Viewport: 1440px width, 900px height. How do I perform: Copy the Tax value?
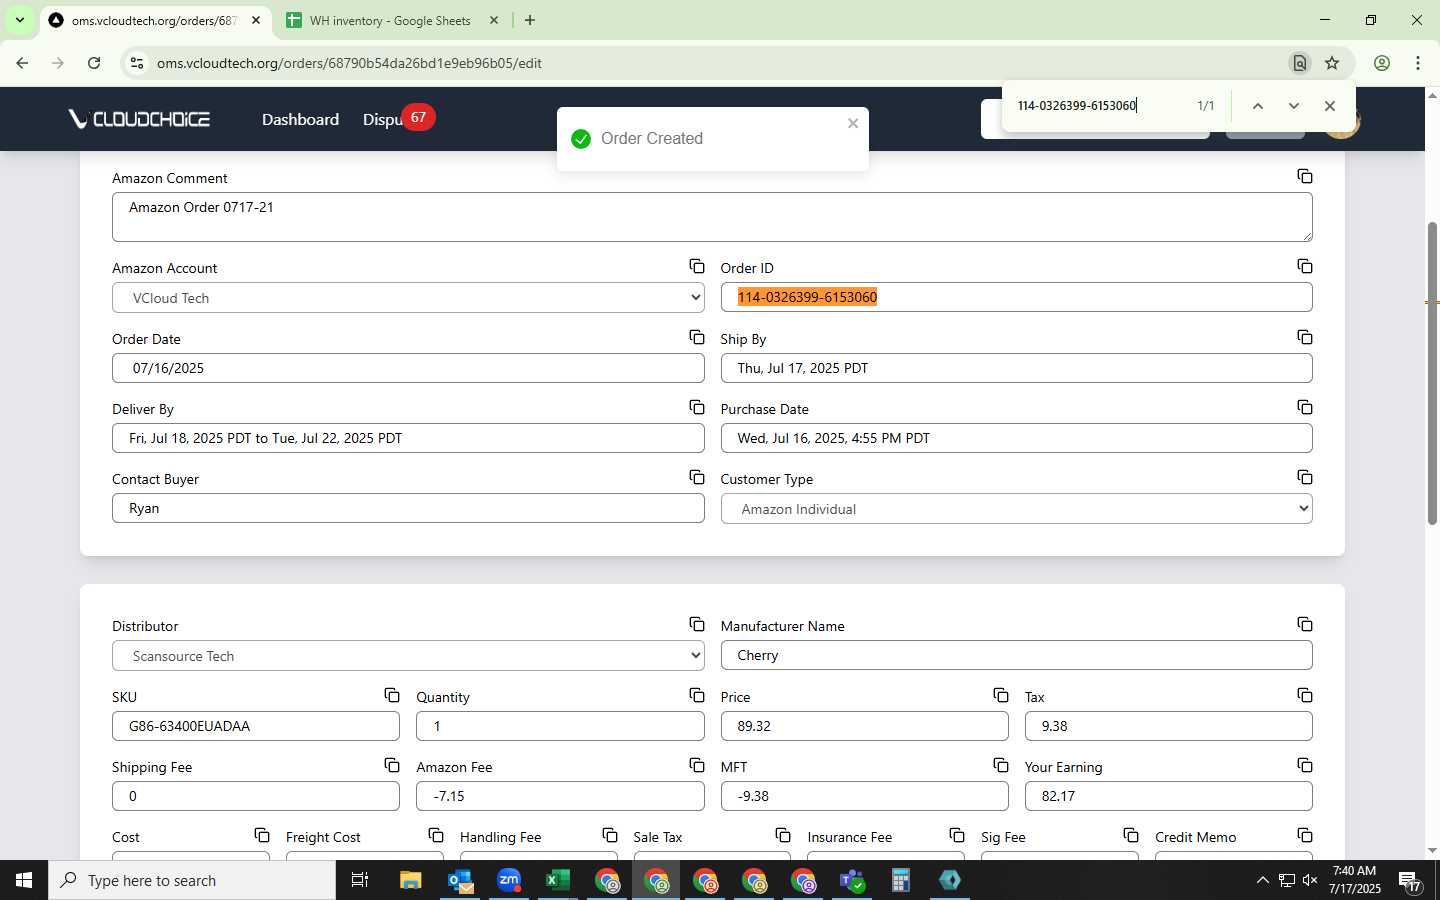1305,695
